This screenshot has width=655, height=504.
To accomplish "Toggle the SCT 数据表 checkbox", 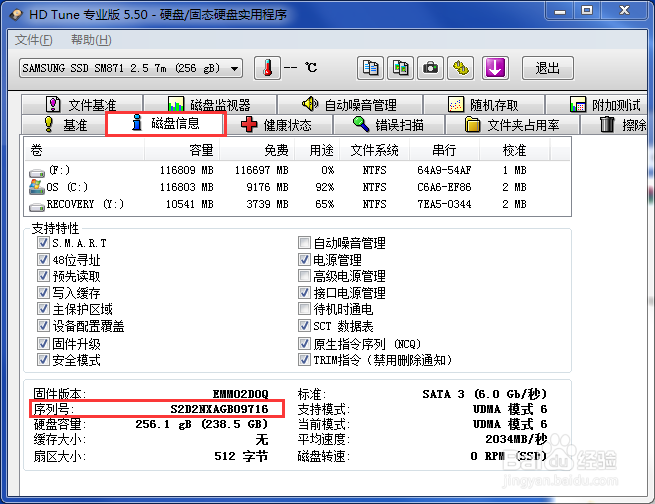I will click(x=304, y=326).
